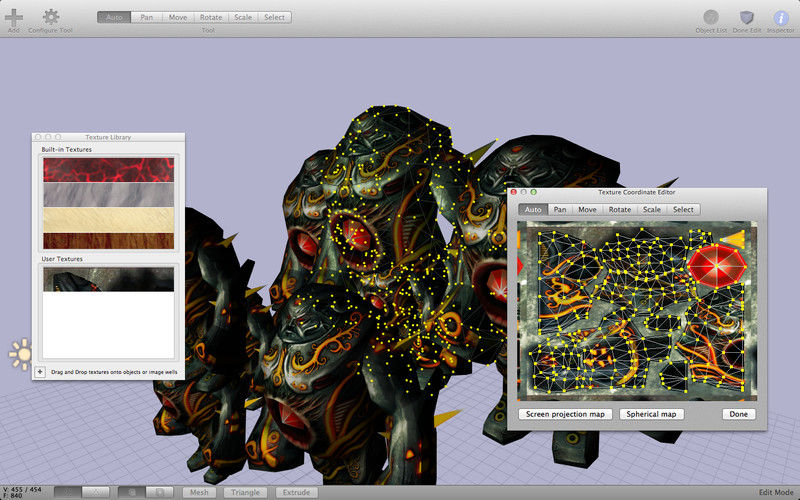Screen dimensions: 800x500
Task: Open Configure Tool gear icon
Action: point(51,17)
